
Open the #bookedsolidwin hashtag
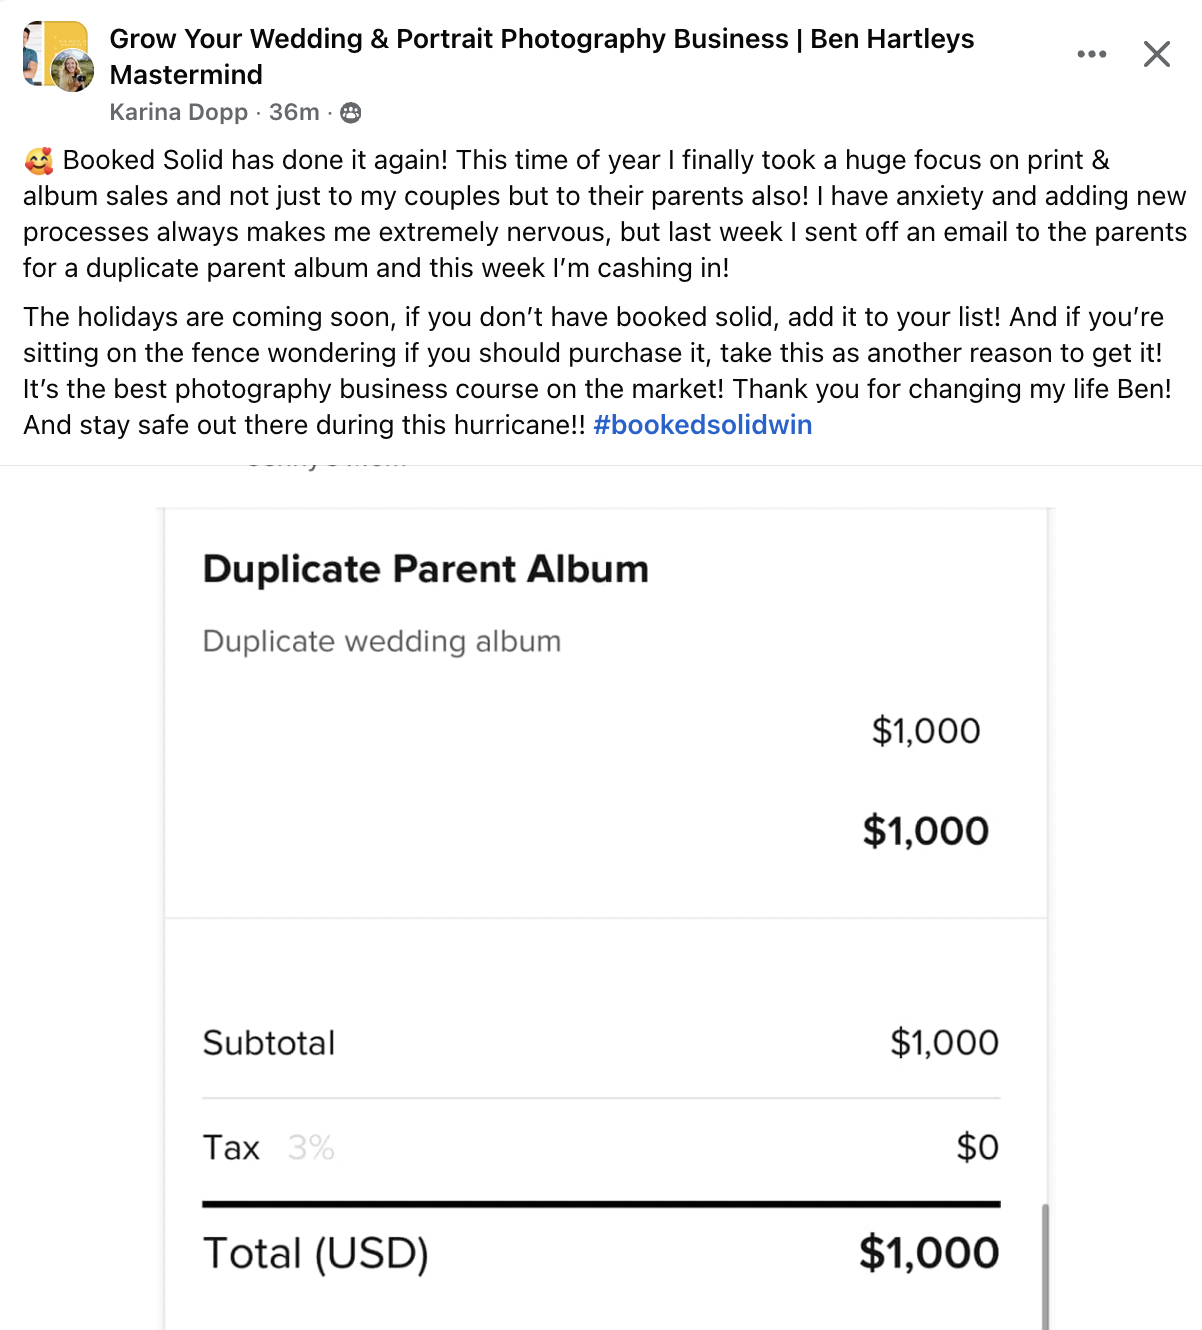(x=702, y=425)
